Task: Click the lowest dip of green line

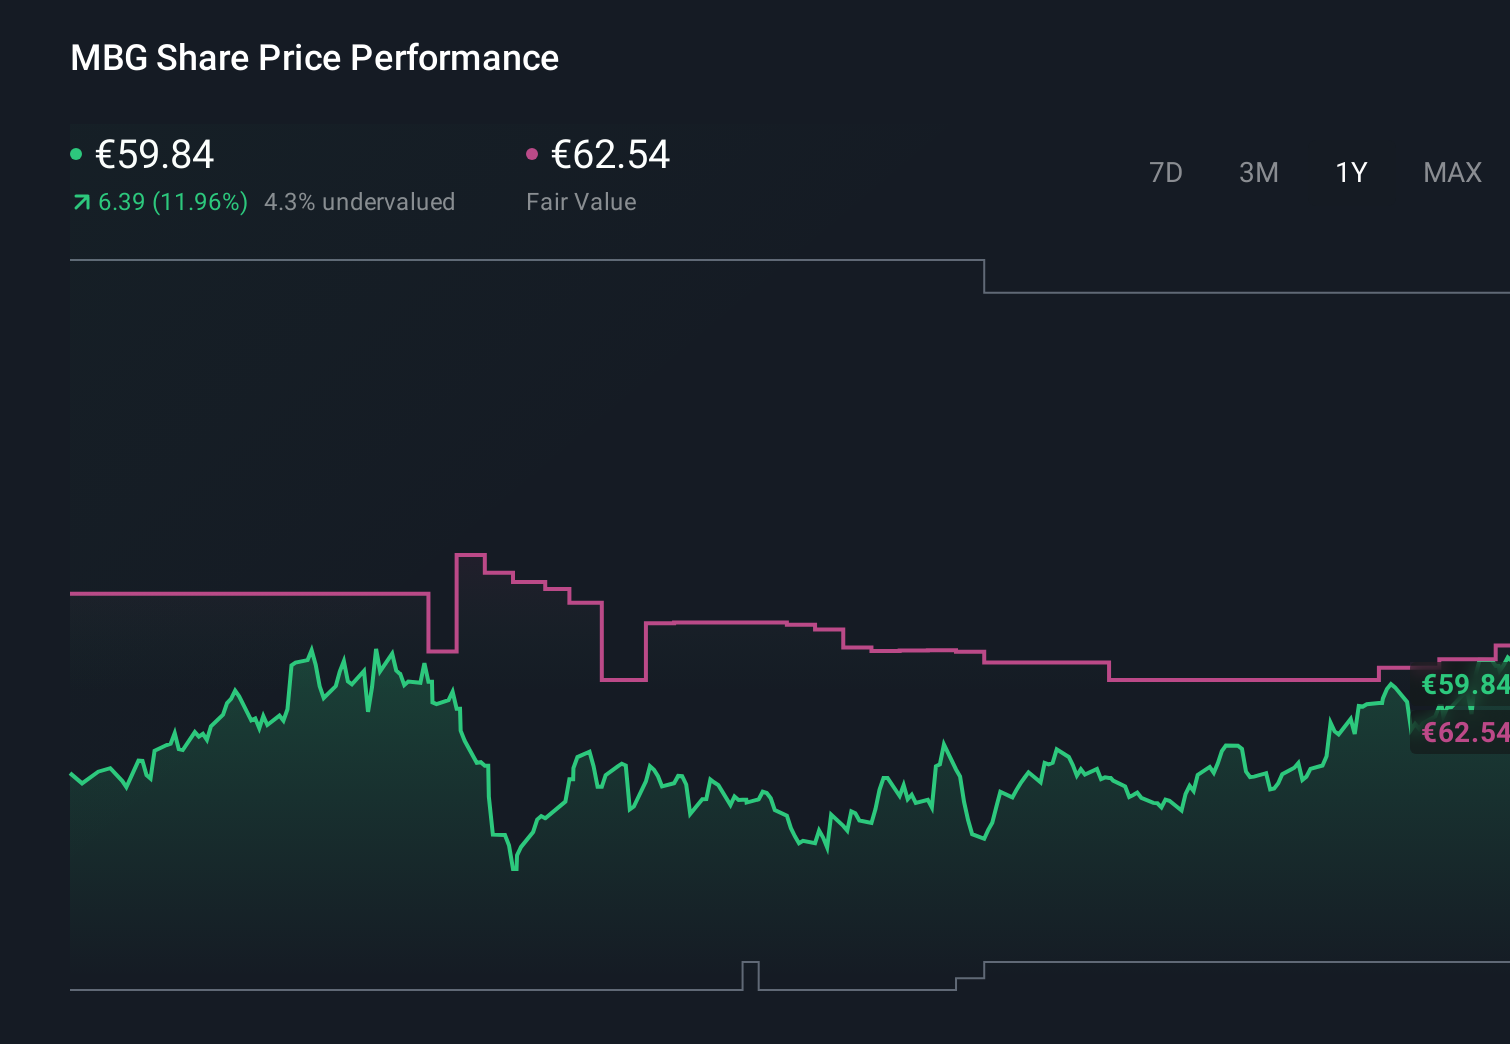Action: click(x=514, y=868)
